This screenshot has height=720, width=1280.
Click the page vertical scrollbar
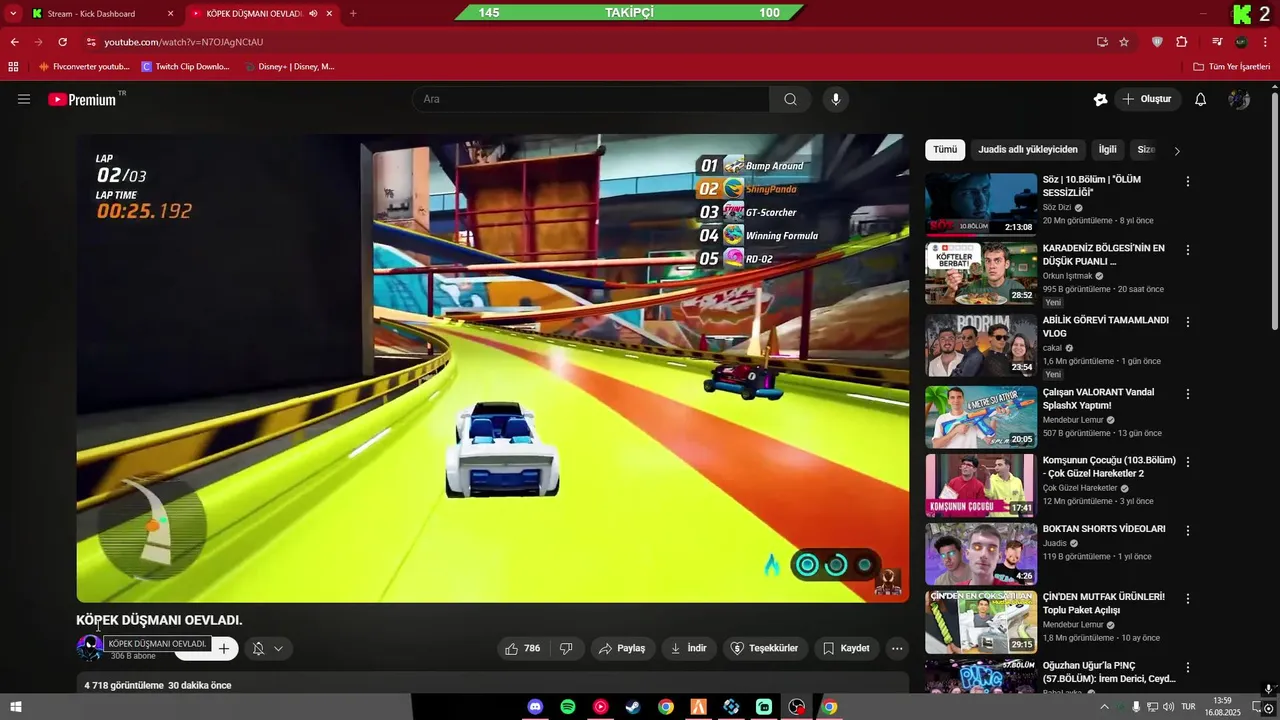1274,210
